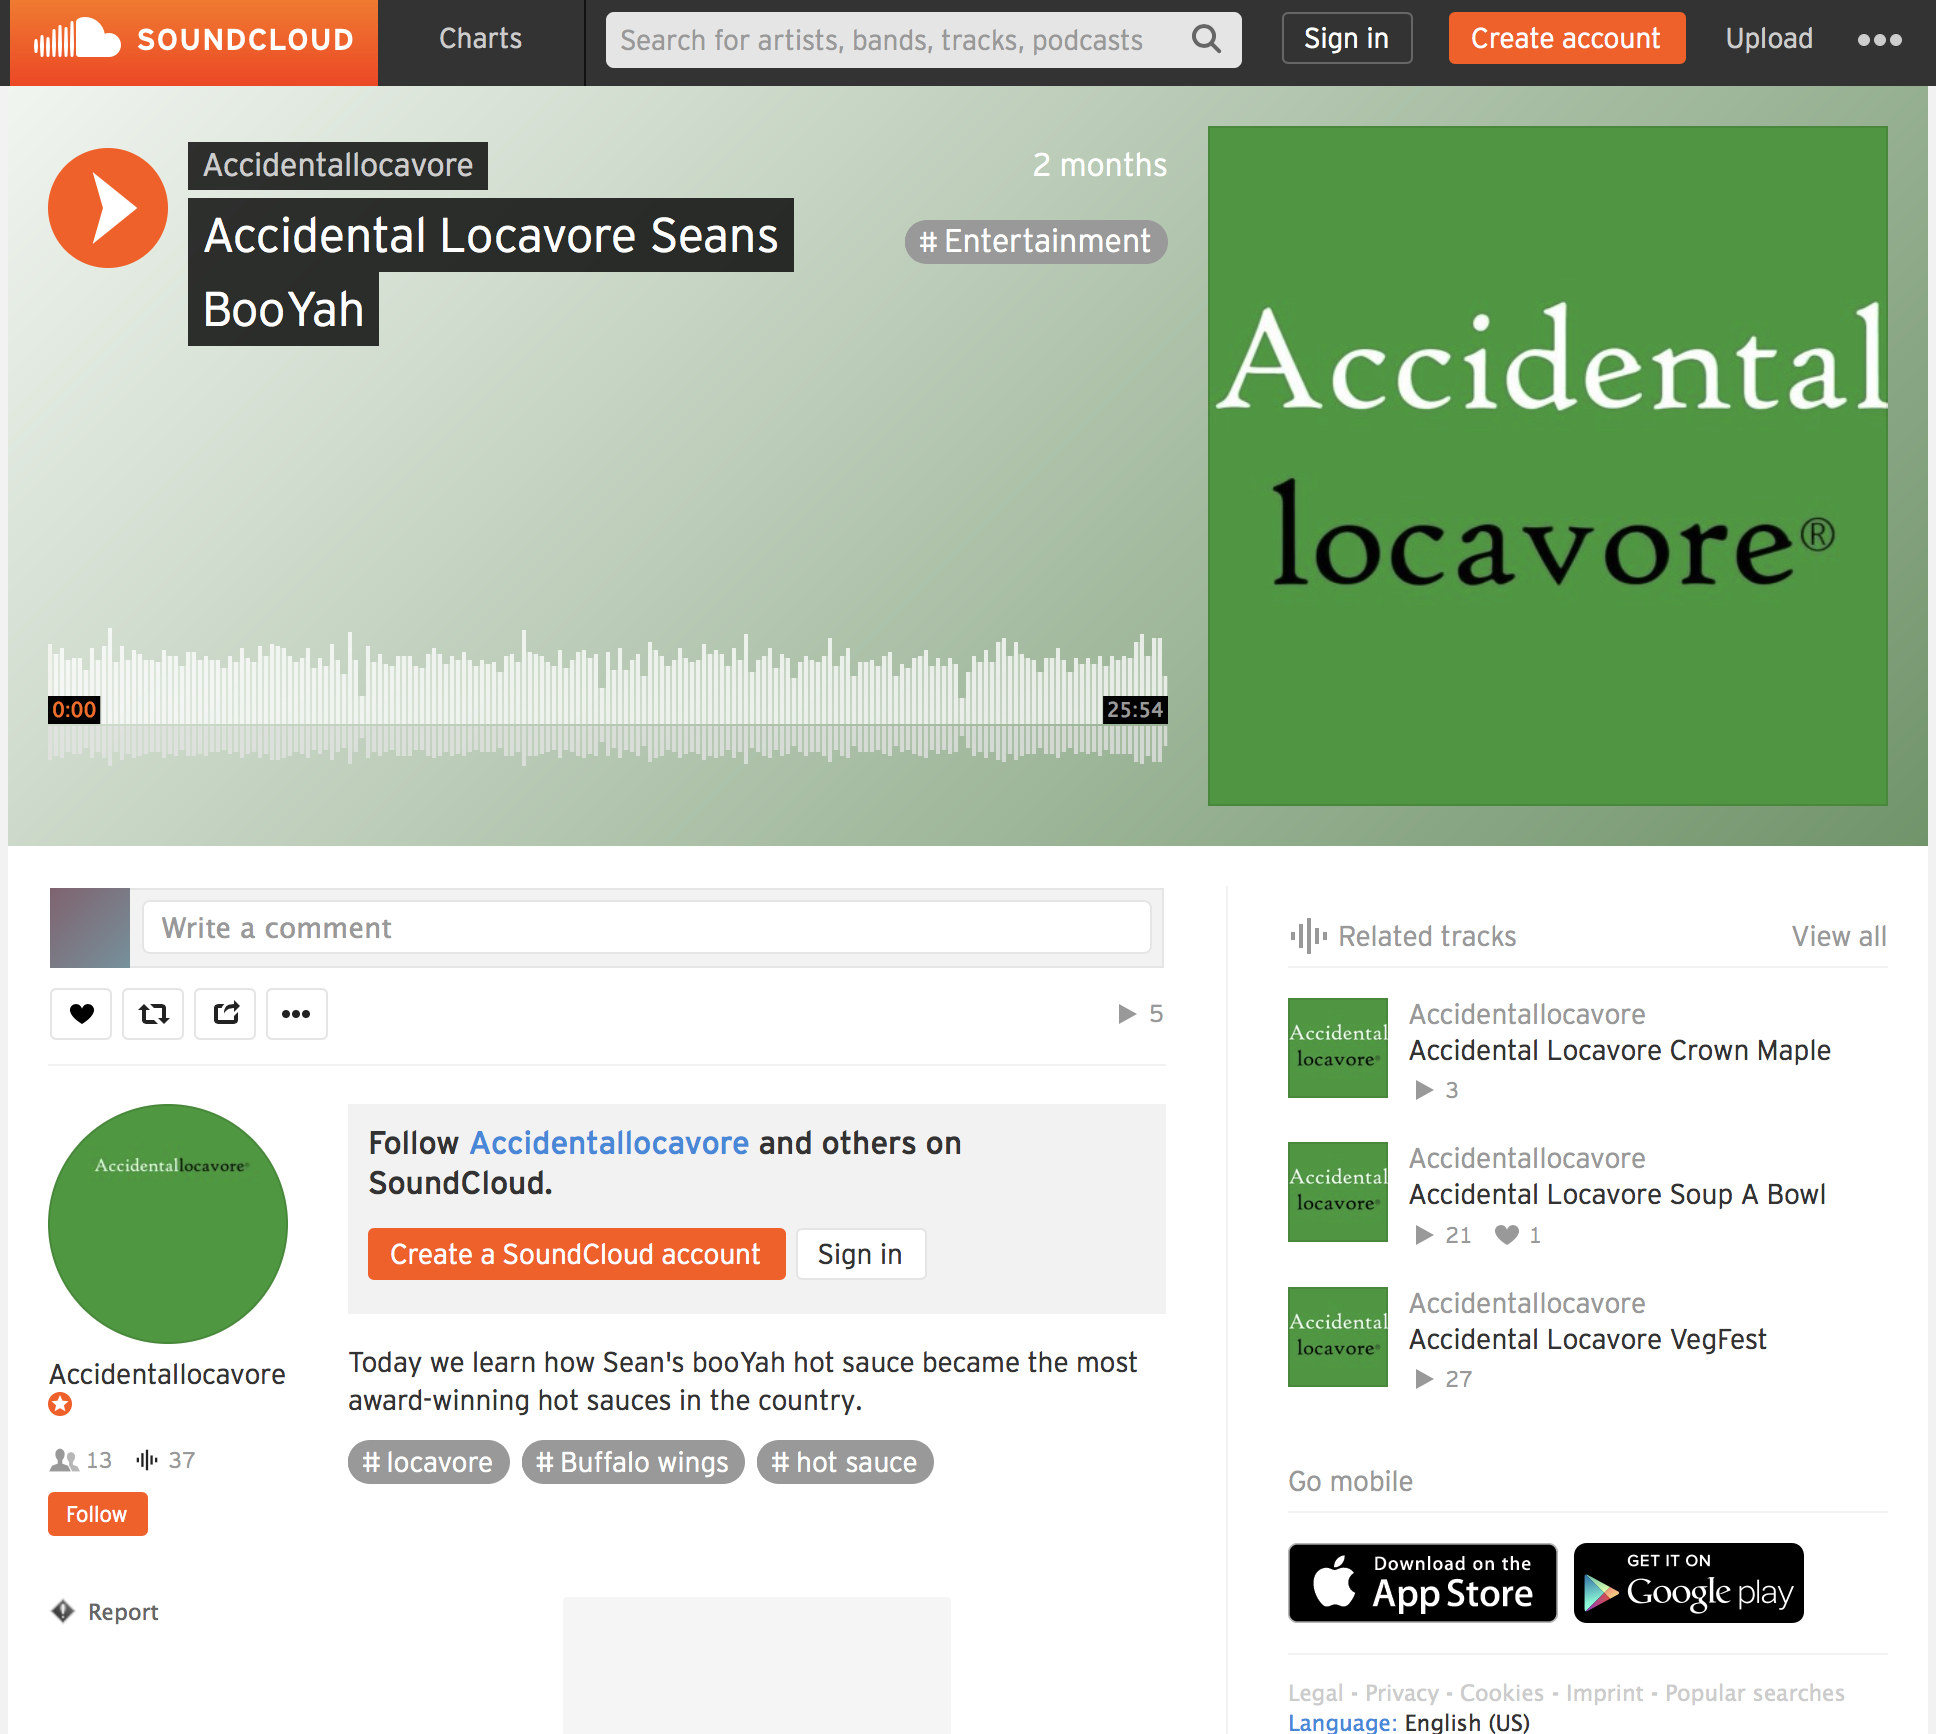
Task: Click the 21 plays count on Soup A Bowl
Action: pos(1444,1235)
